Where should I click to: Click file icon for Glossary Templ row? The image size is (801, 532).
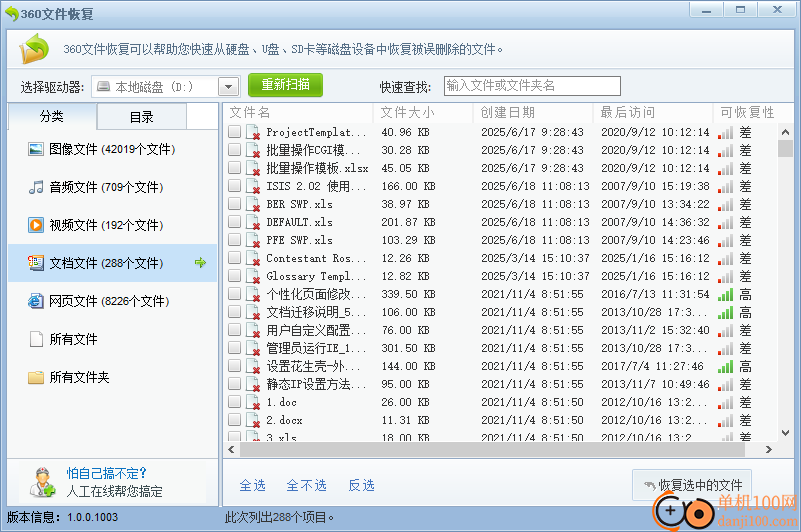point(253,276)
